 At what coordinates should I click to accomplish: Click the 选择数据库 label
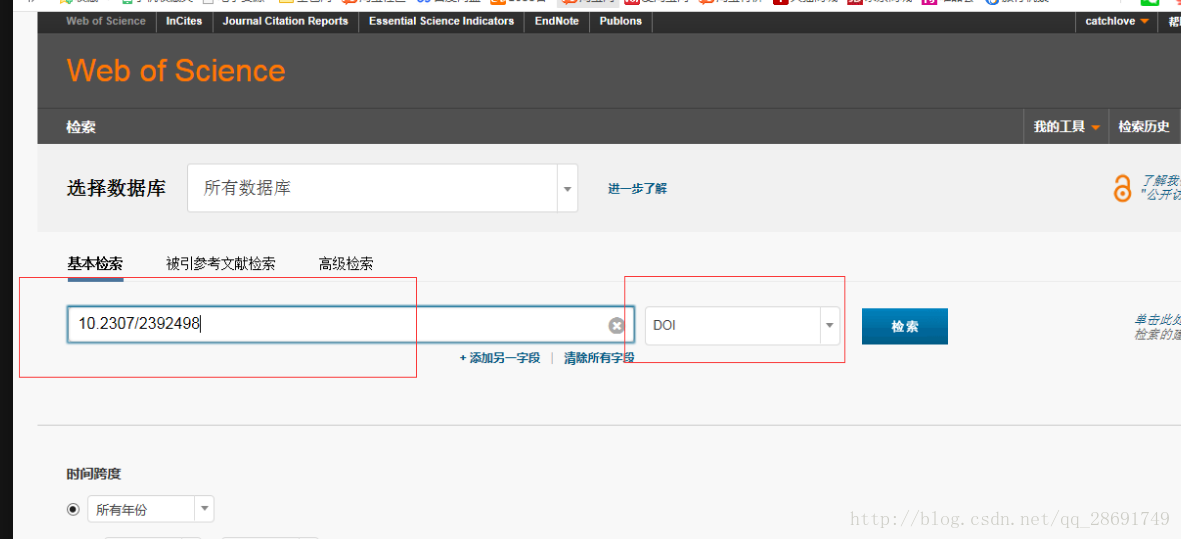(x=116, y=188)
